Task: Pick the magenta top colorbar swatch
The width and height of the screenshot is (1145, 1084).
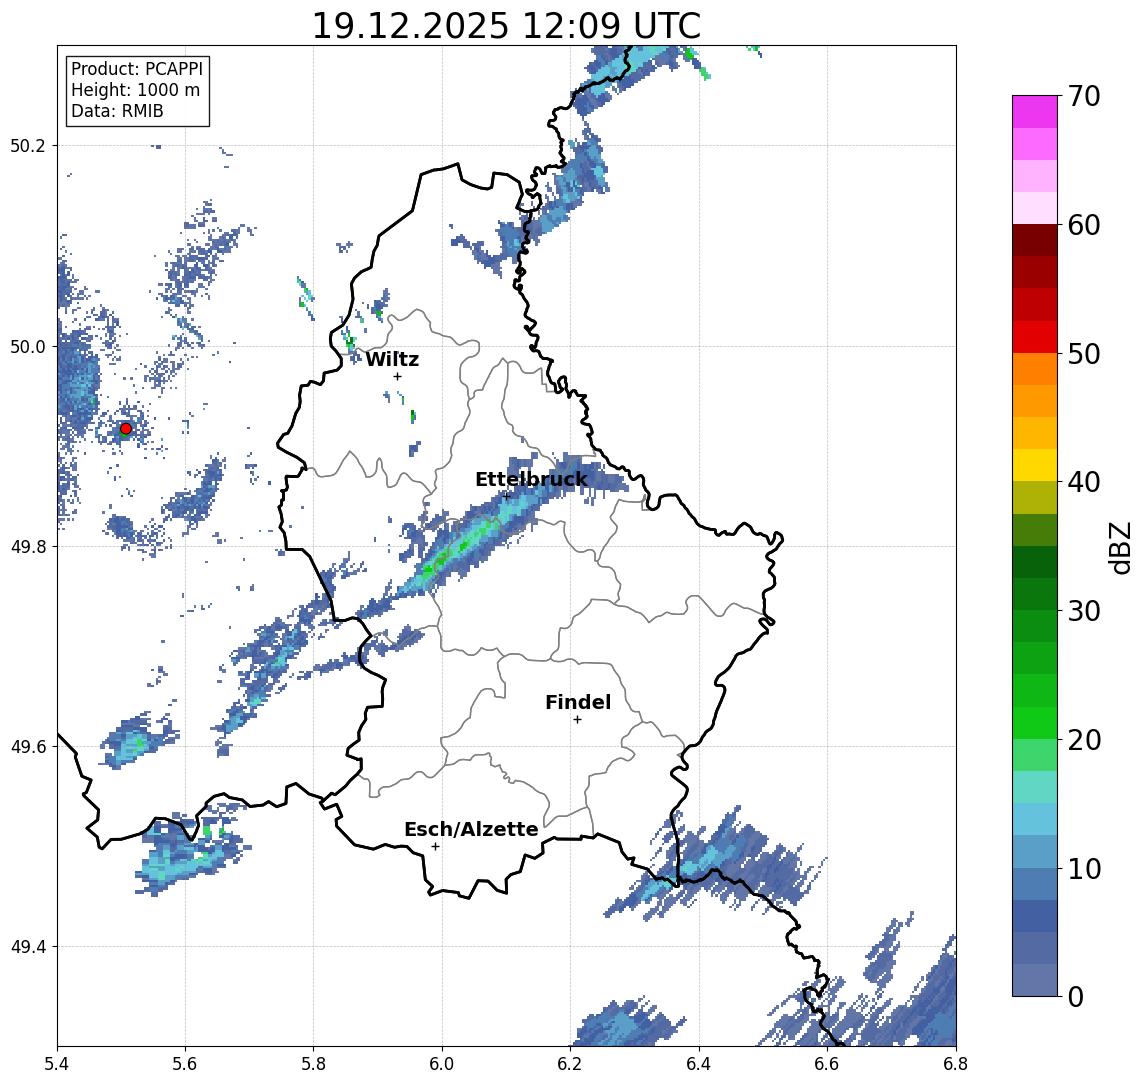Action: pyautogui.click(x=1035, y=112)
